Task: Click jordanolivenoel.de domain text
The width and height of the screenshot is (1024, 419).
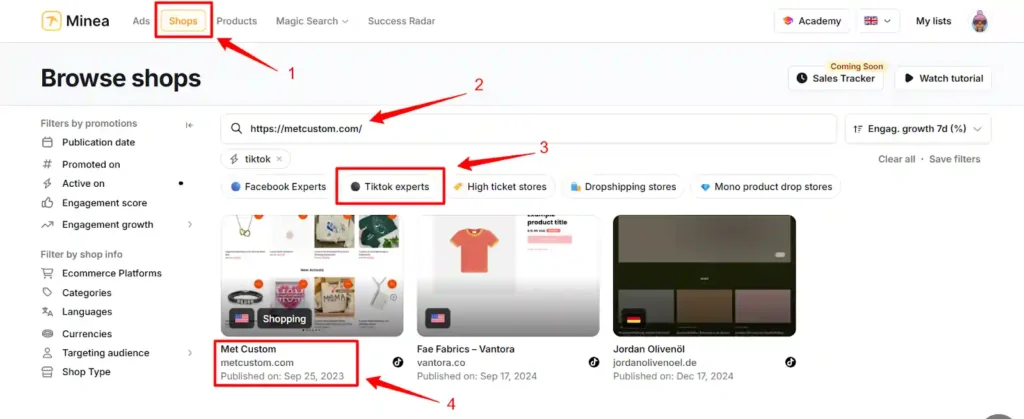Action: 654,363
